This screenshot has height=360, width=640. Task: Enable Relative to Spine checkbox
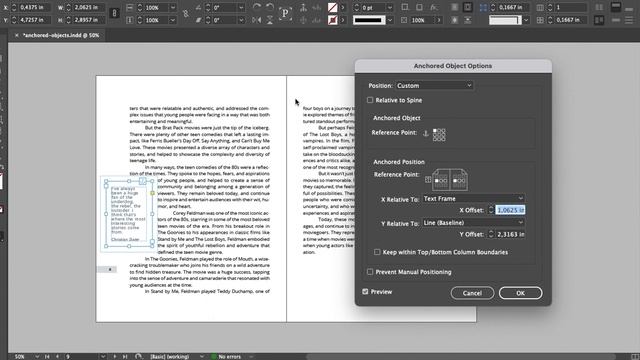click(x=370, y=100)
